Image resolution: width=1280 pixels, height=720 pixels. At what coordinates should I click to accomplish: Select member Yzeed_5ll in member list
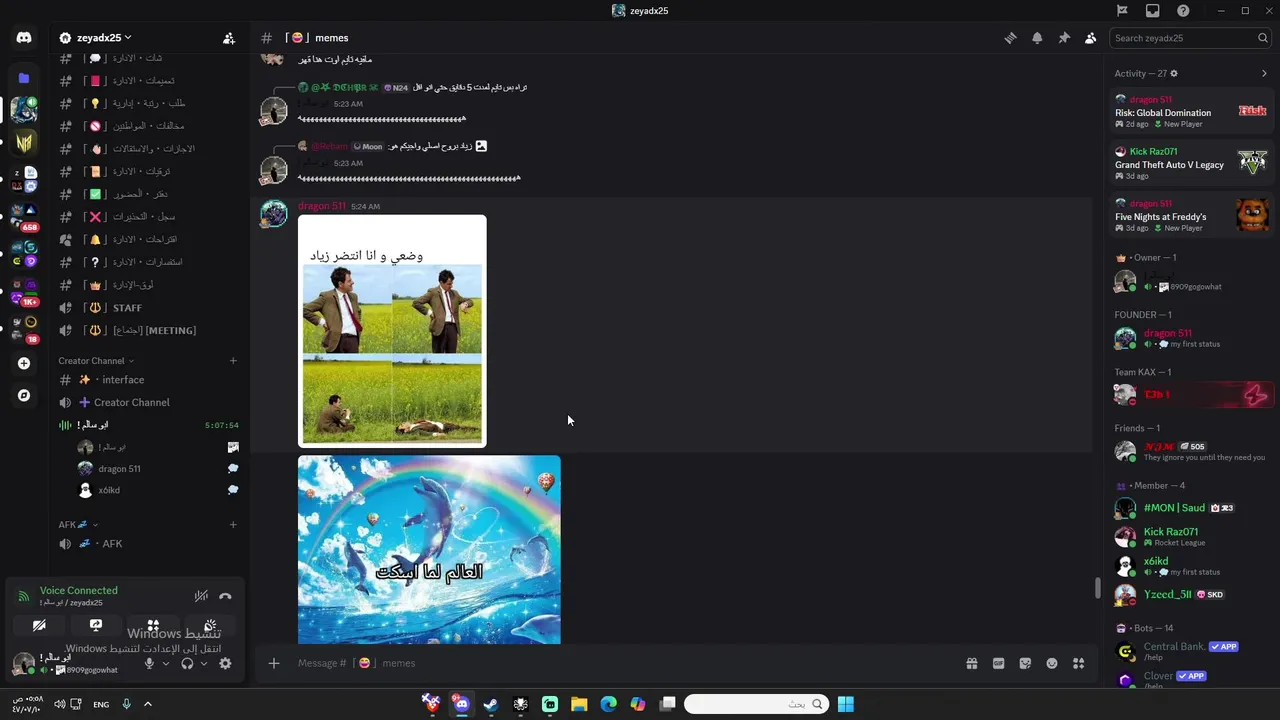[1192, 594]
